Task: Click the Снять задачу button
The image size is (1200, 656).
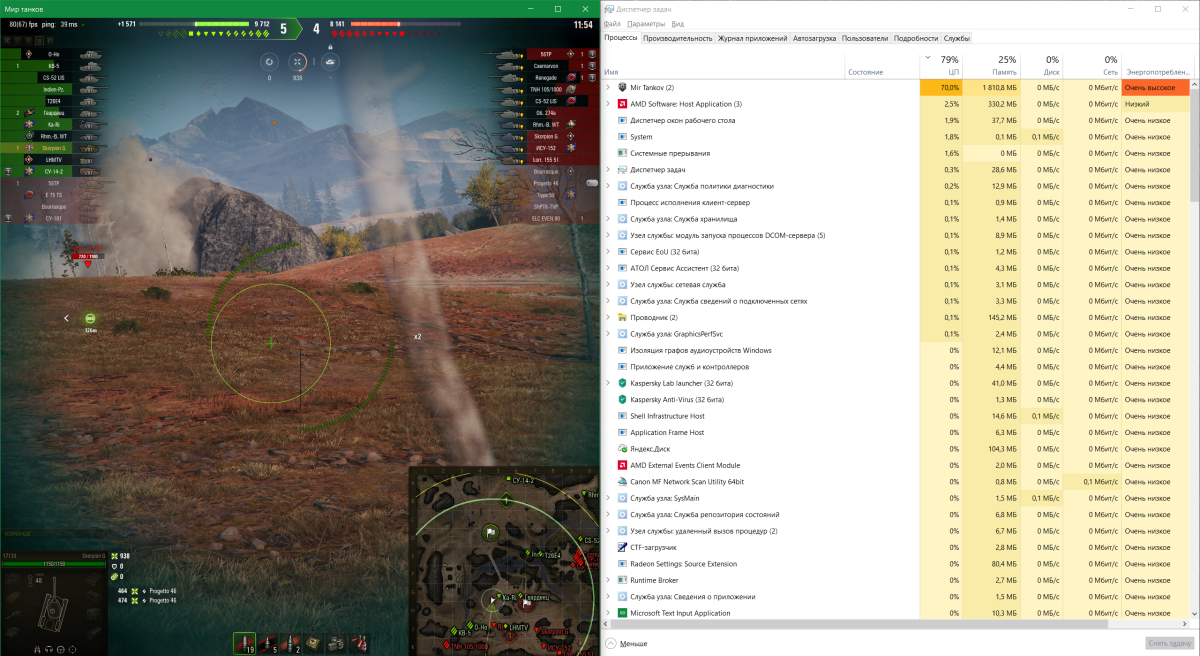Action: pyautogui.click(x=1170, y=643)
